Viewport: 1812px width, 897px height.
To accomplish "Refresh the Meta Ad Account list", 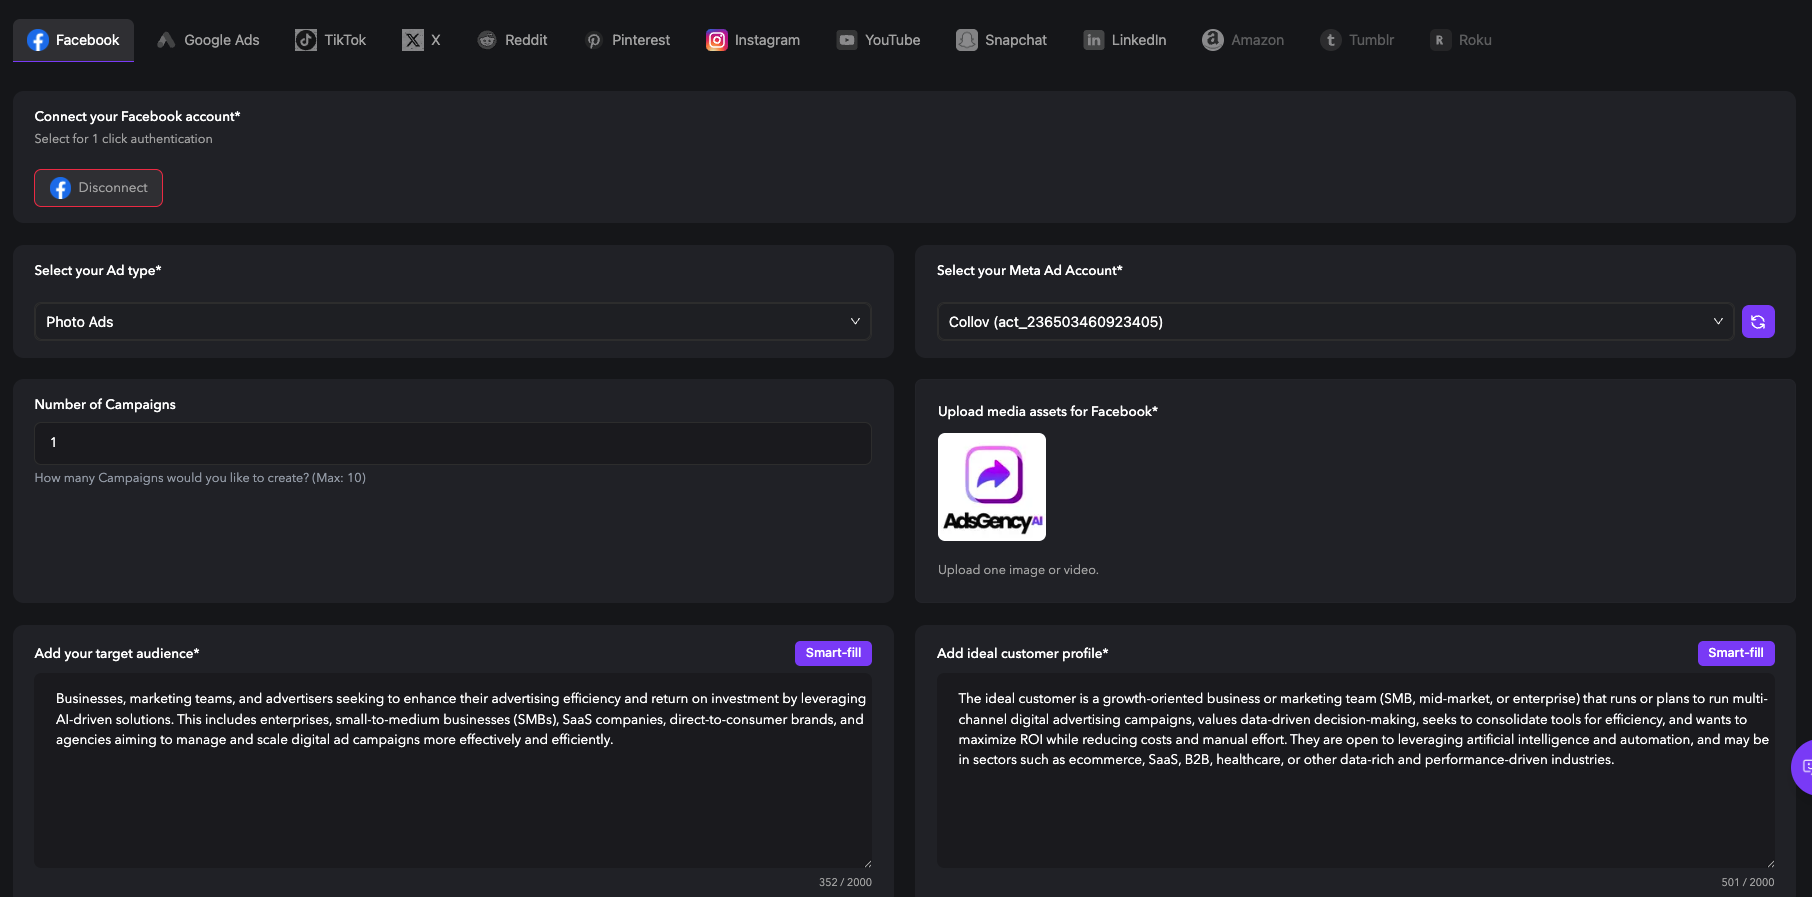I will (1758, 322).
